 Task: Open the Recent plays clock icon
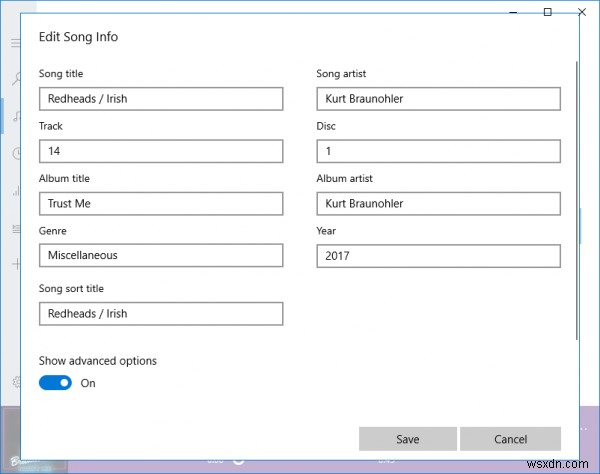coord(17,153)
